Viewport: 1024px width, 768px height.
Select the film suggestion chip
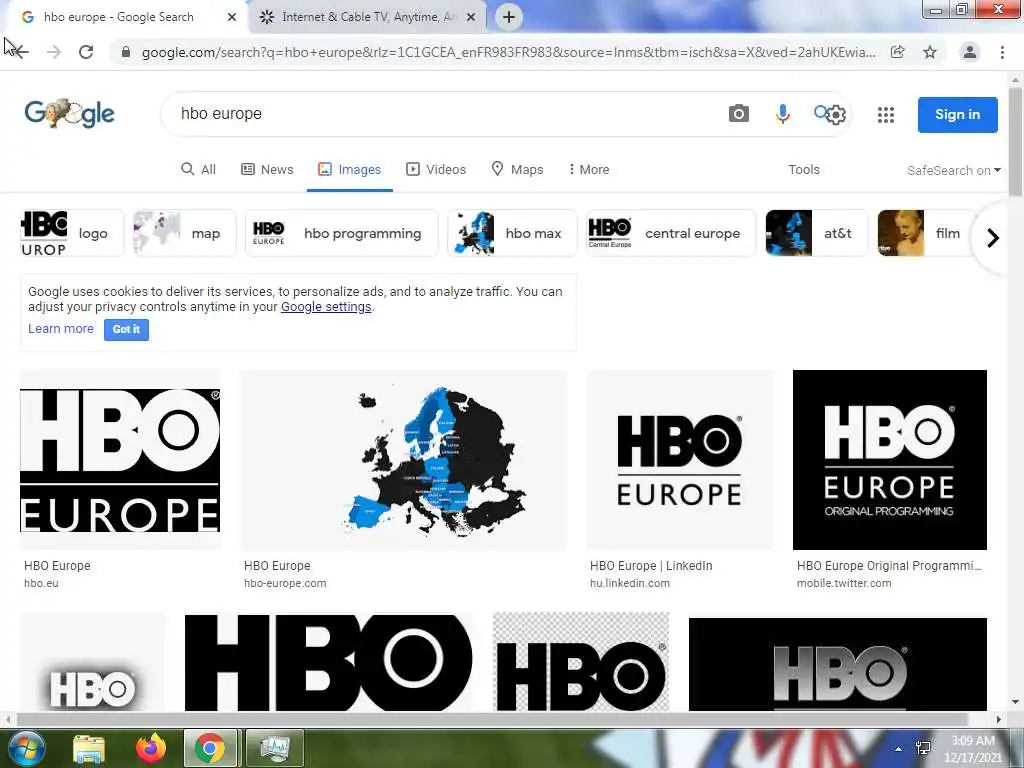tap(927, 233)
